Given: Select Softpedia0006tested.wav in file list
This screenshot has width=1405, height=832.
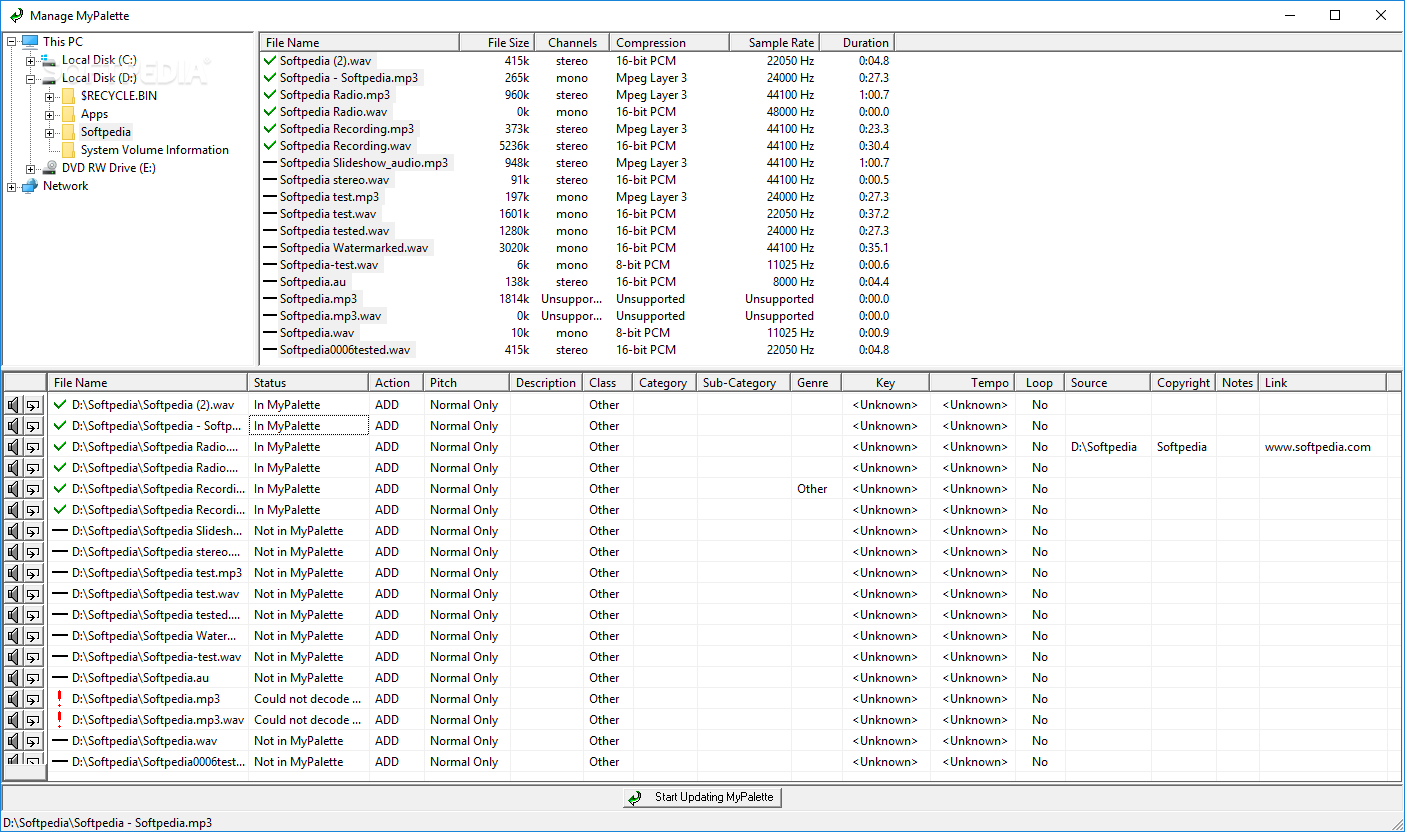Looking at the screenshot, I should pos(345,349).
